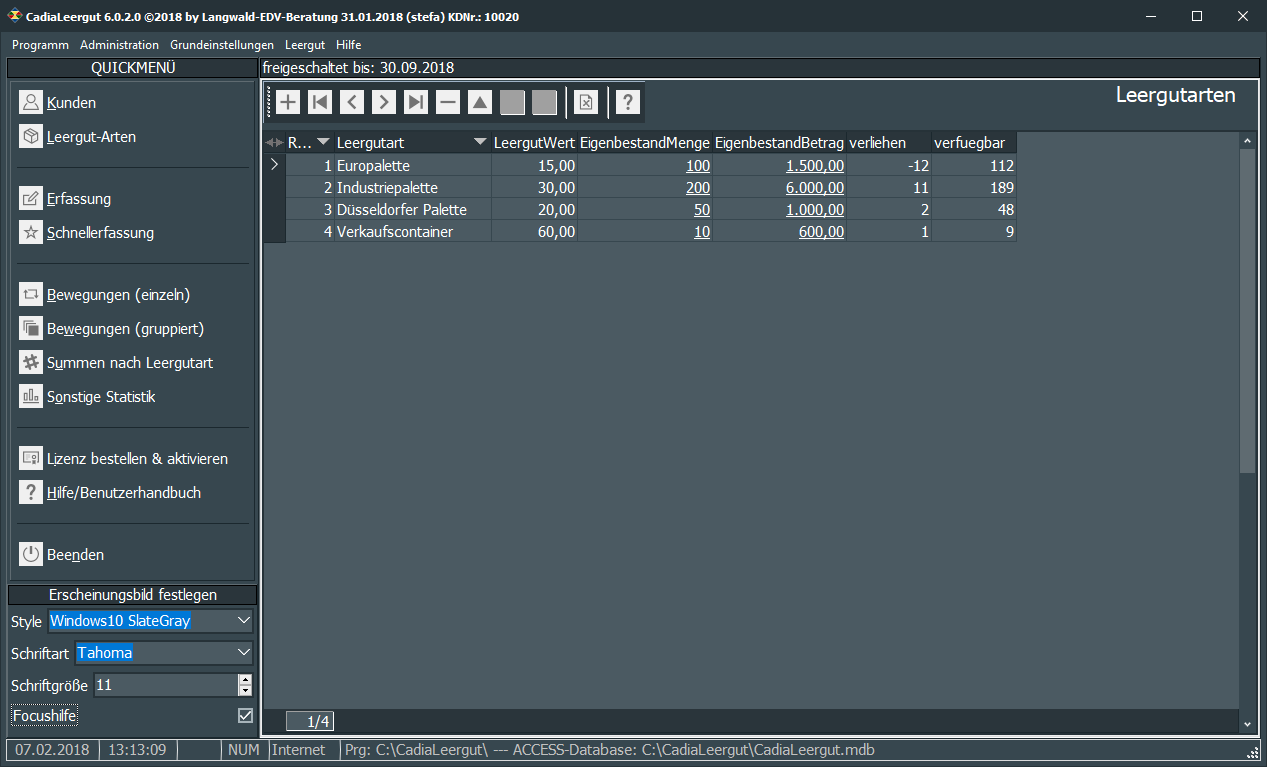Open Schnellerfassung in the quick menu

tap(100, 233)
